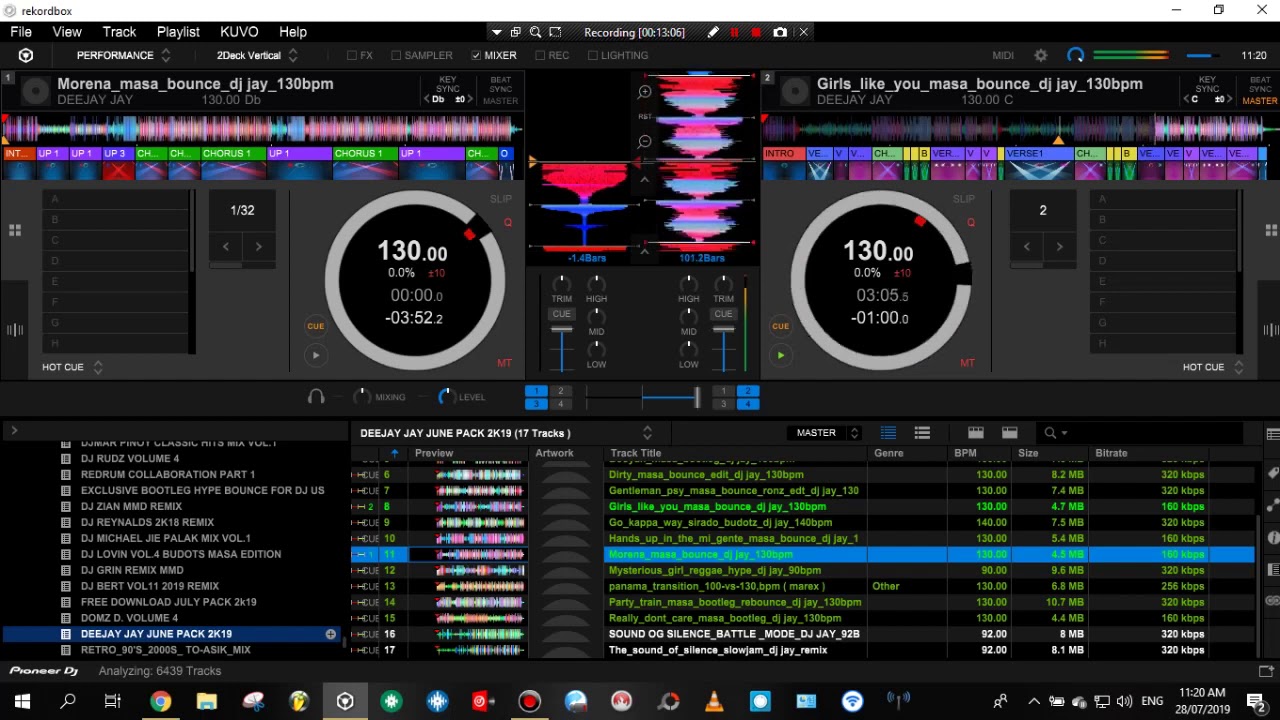Click deck 2 loop left arrow
Screen dimensions: 1280x720
(1026, 246)
